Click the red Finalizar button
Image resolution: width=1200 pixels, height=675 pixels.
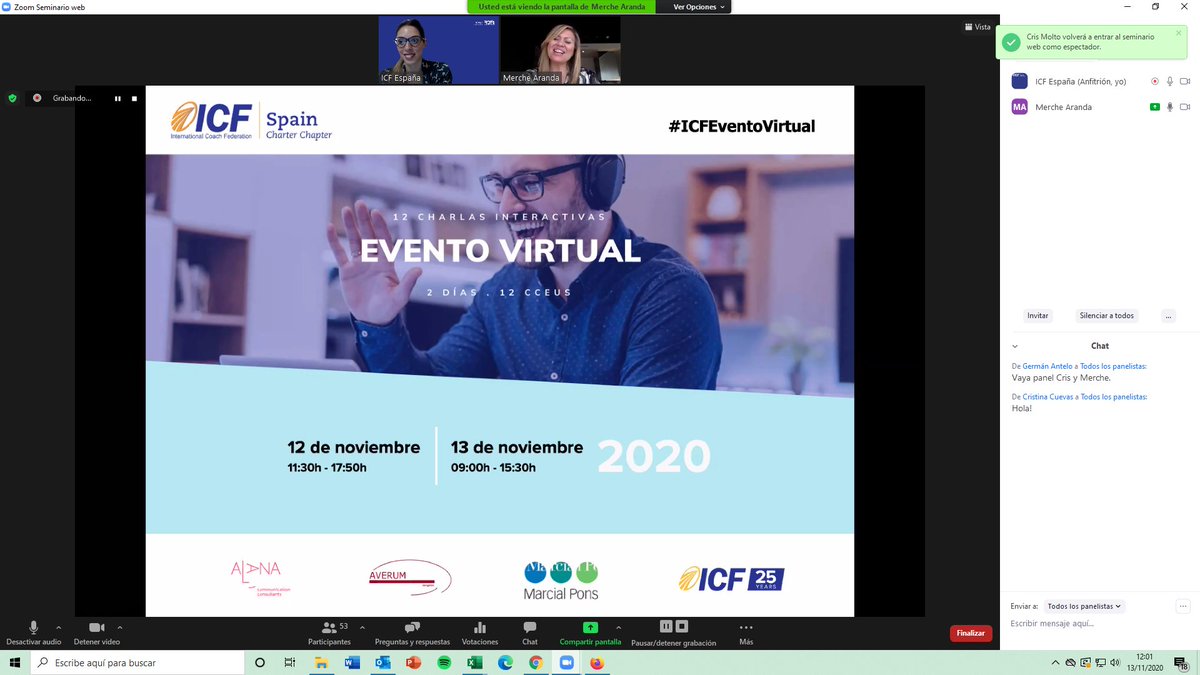[x=970, y=633]
